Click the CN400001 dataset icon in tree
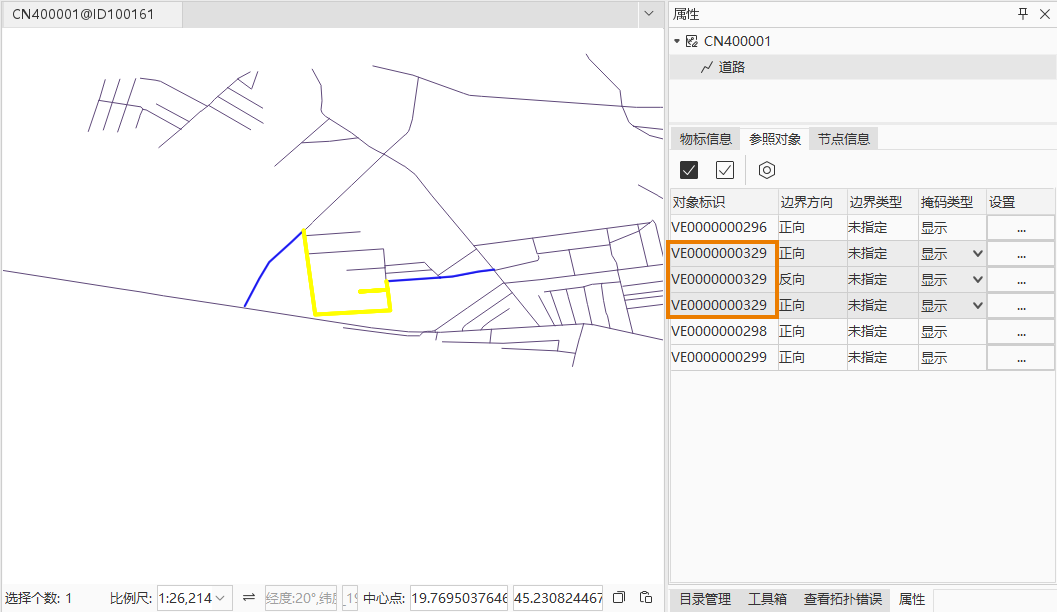 coord(691,42)
